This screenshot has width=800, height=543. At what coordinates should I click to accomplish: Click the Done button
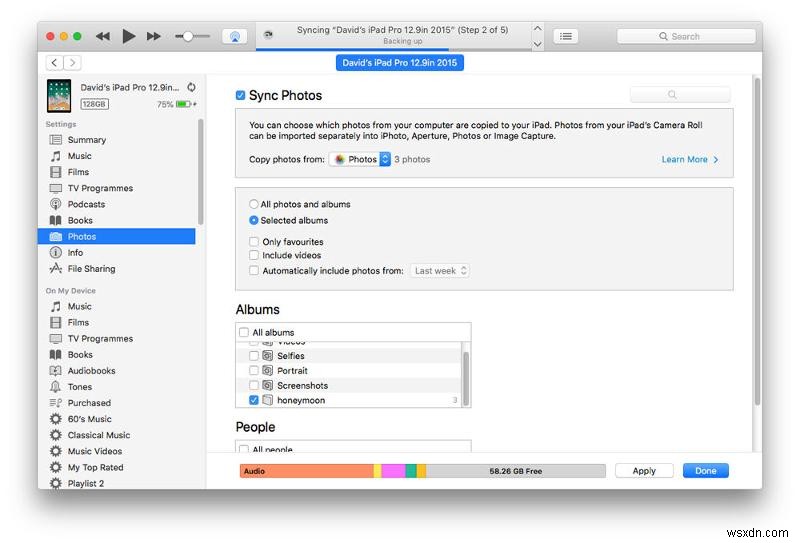pos(706,471)
